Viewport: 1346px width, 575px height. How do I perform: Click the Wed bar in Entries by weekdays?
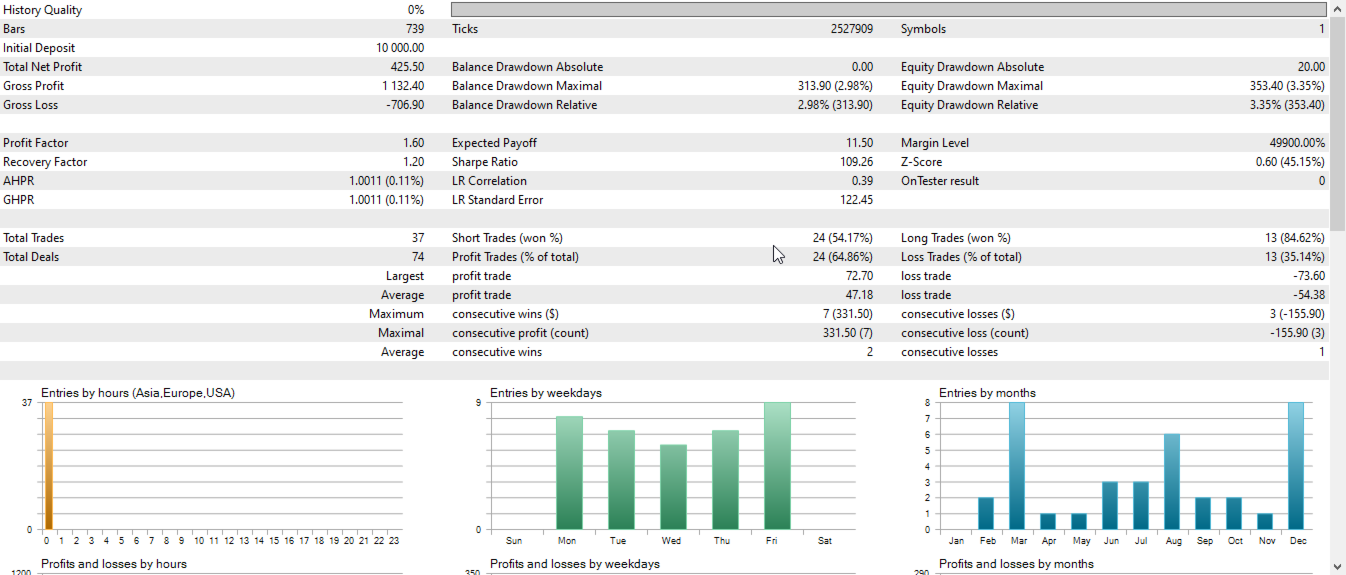coord(674,487)
